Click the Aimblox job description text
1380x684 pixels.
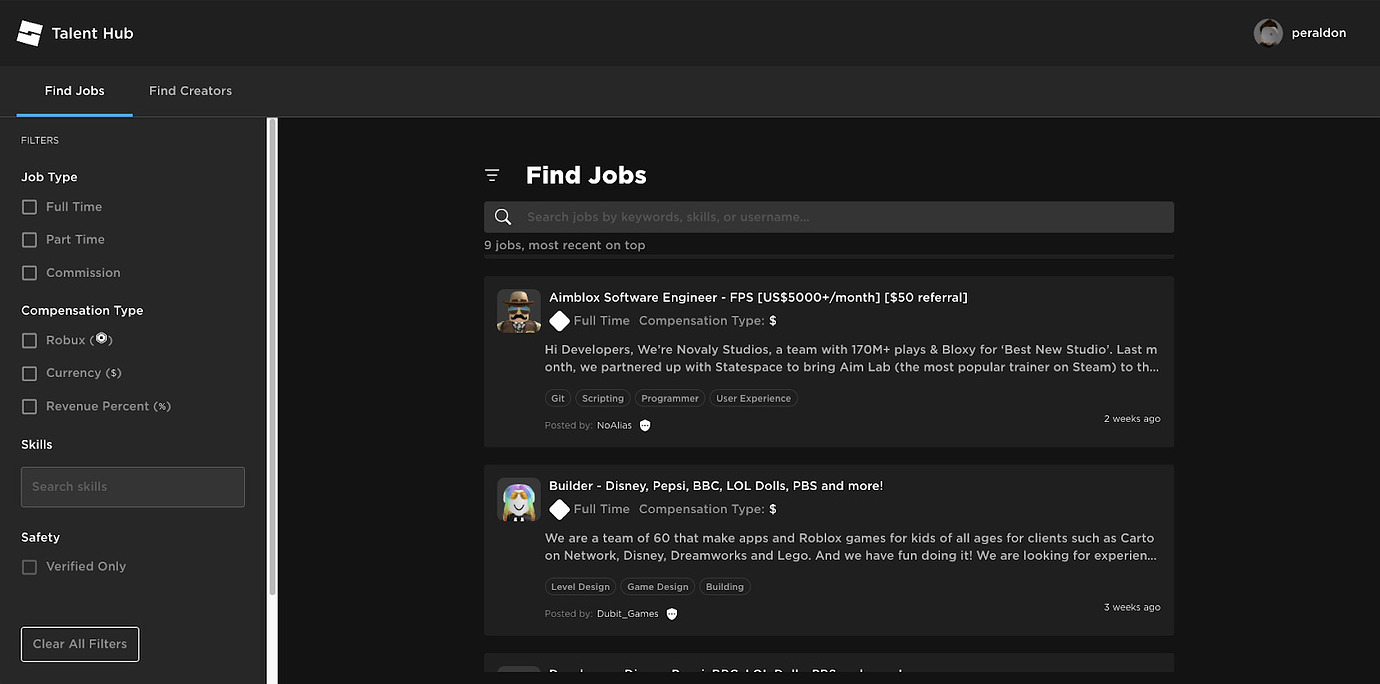[x=852, y=359]
